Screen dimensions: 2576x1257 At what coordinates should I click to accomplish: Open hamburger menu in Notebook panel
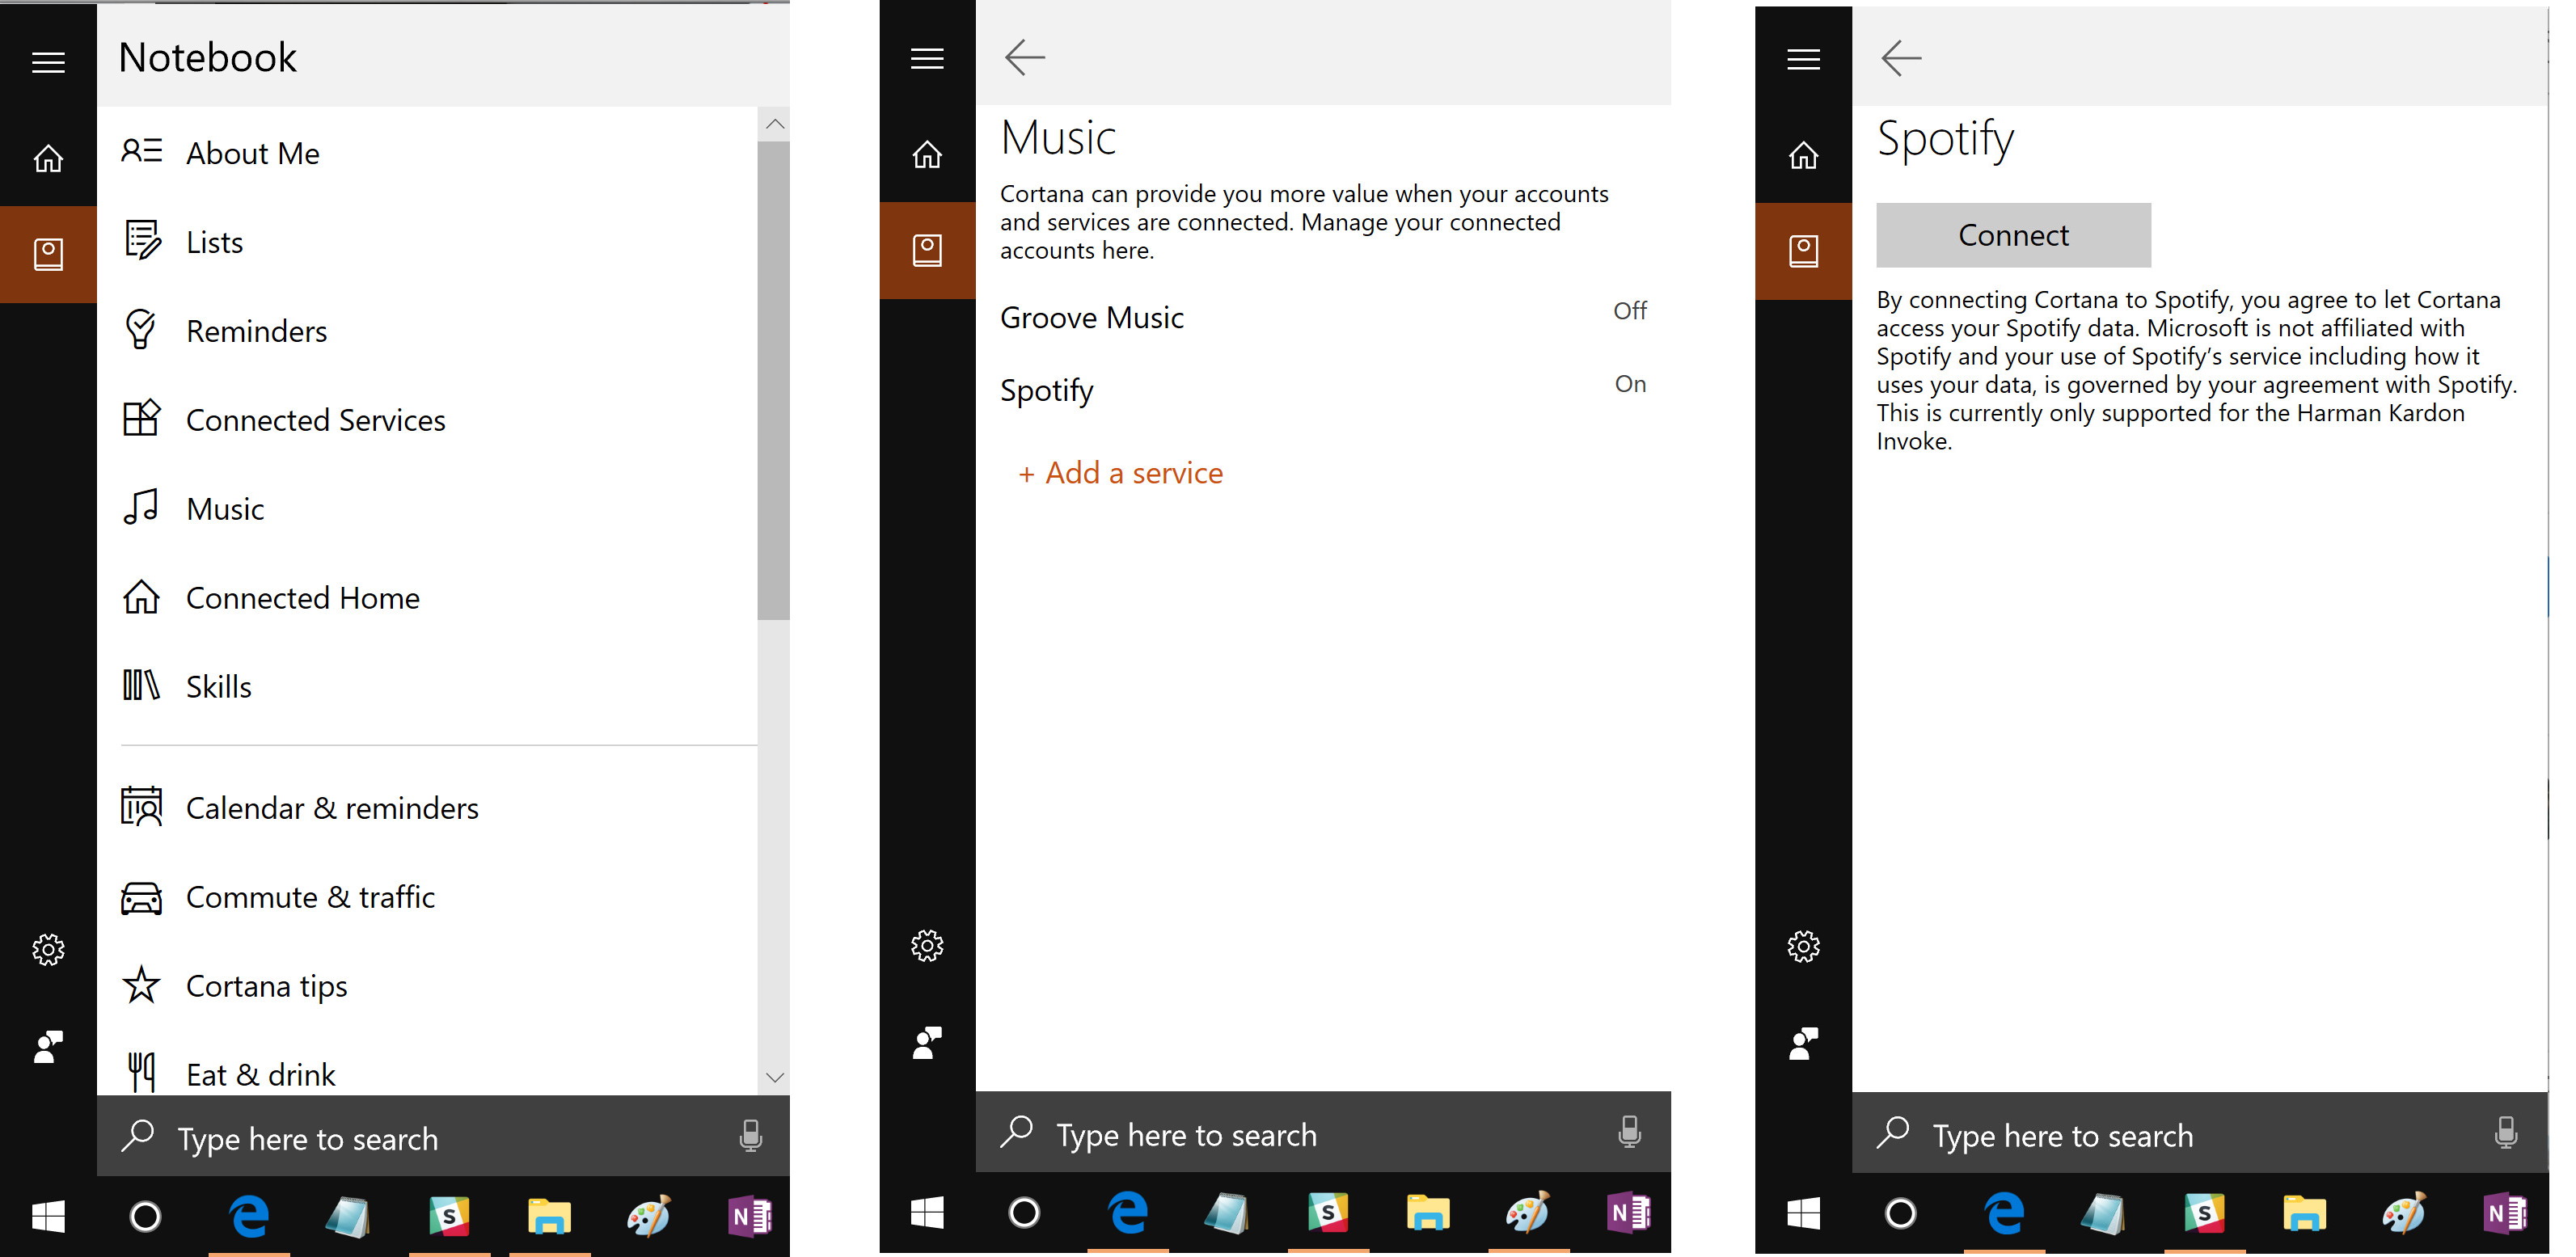pyautogui.click(x=48, y=63)
